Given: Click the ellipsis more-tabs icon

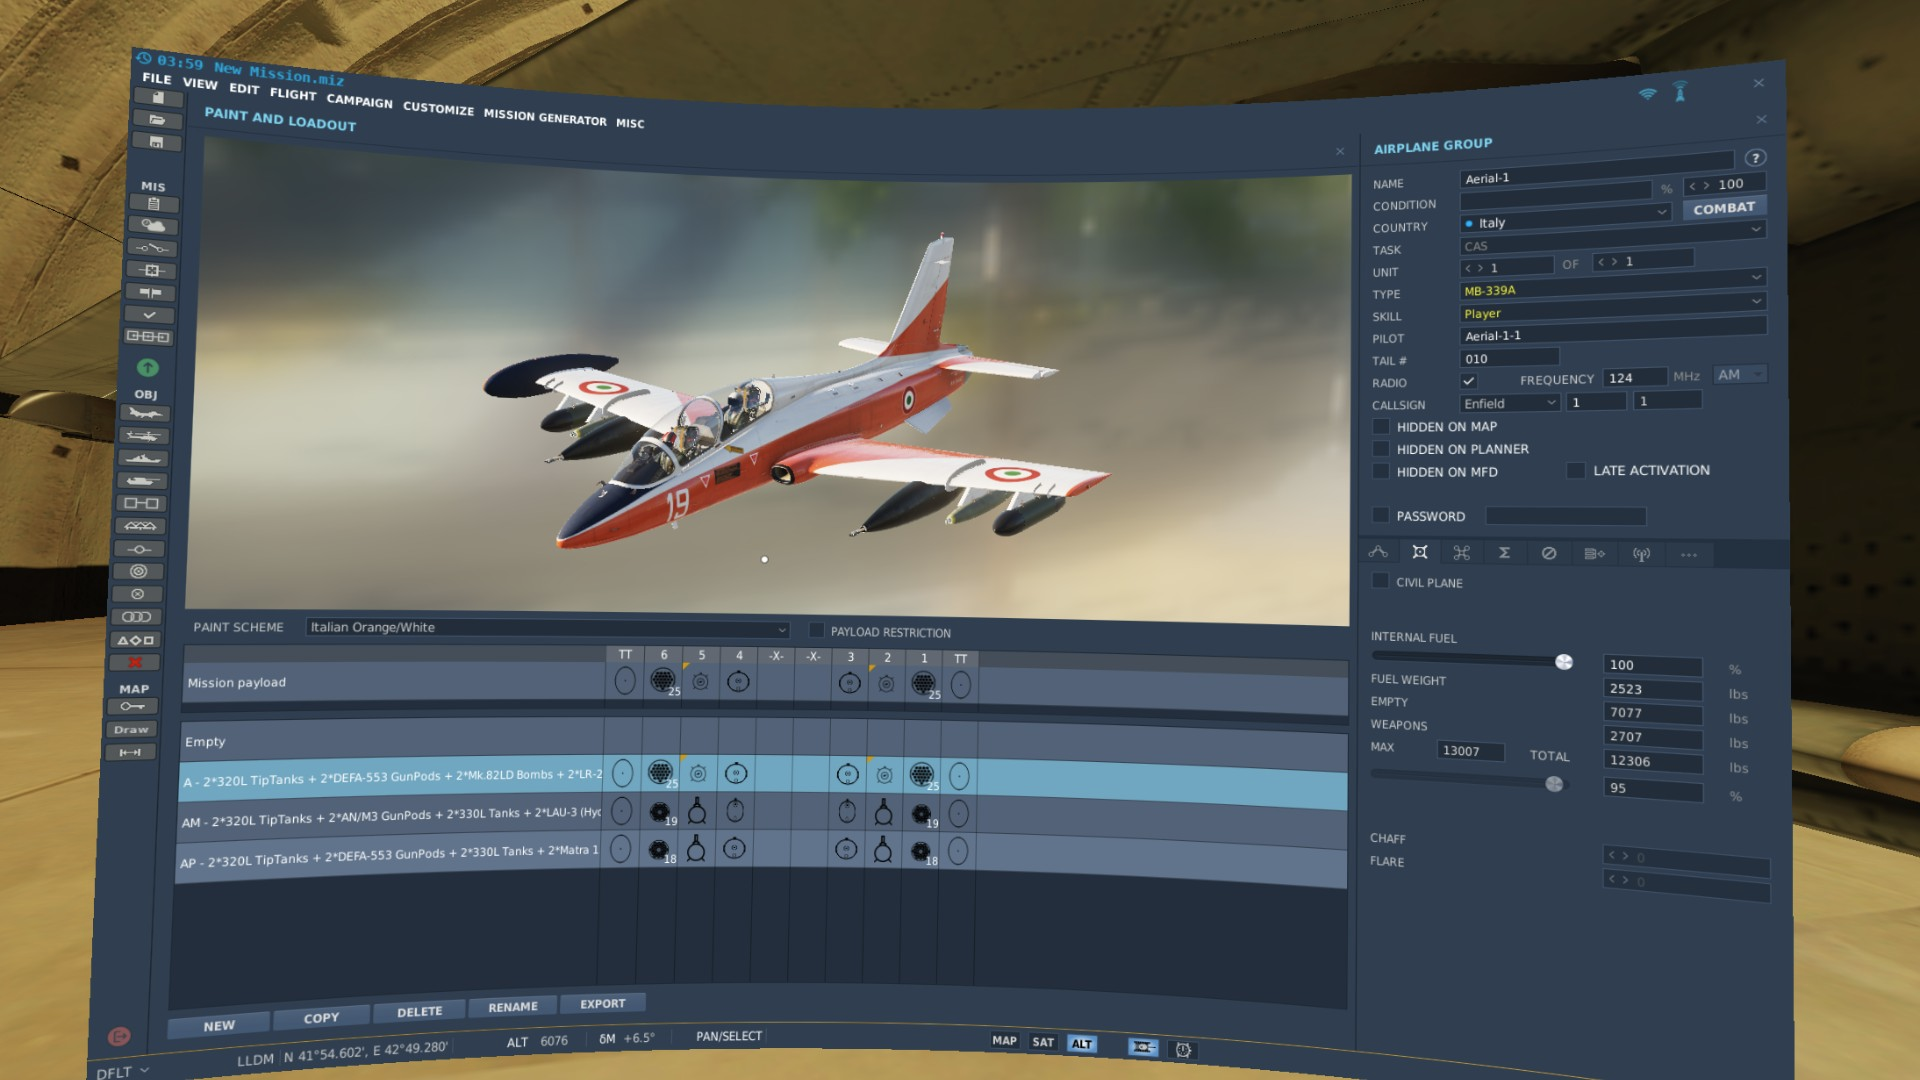Looking at the screenshot, I should point(1689,554).
